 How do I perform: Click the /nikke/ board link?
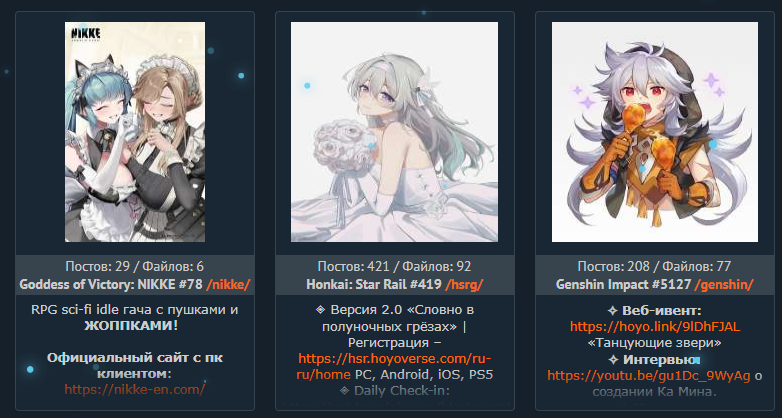tap(228, 285)
